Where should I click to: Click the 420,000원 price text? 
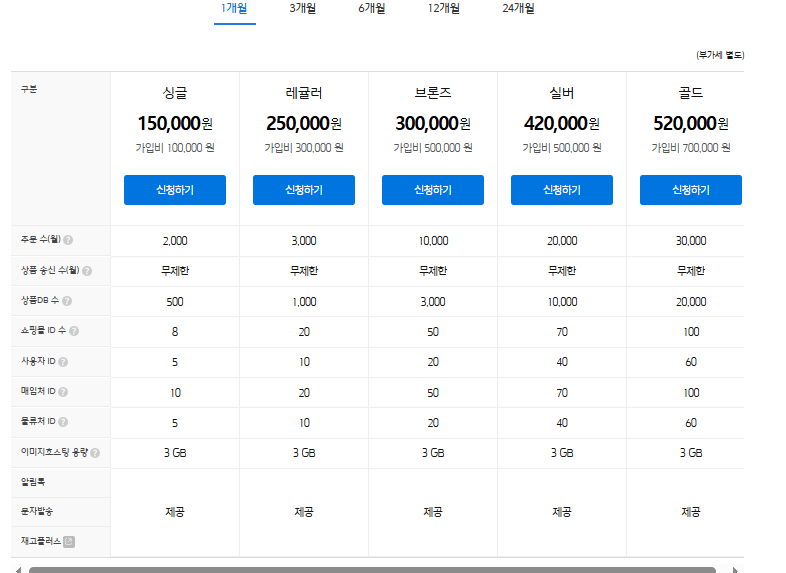pos(562,123)
